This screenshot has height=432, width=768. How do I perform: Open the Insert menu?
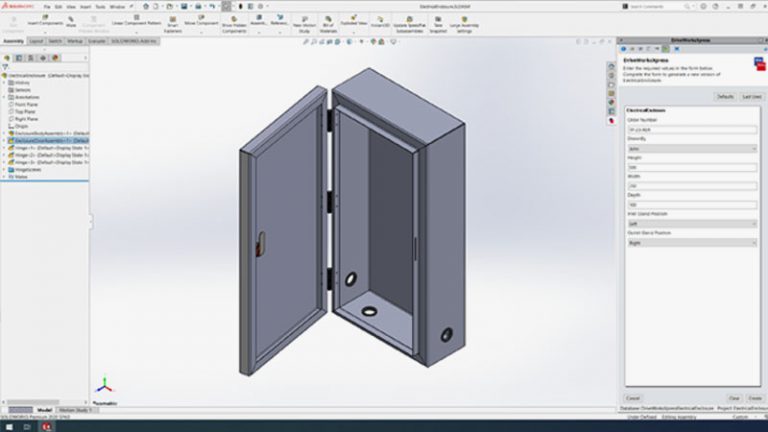click(x=86, y=7)
